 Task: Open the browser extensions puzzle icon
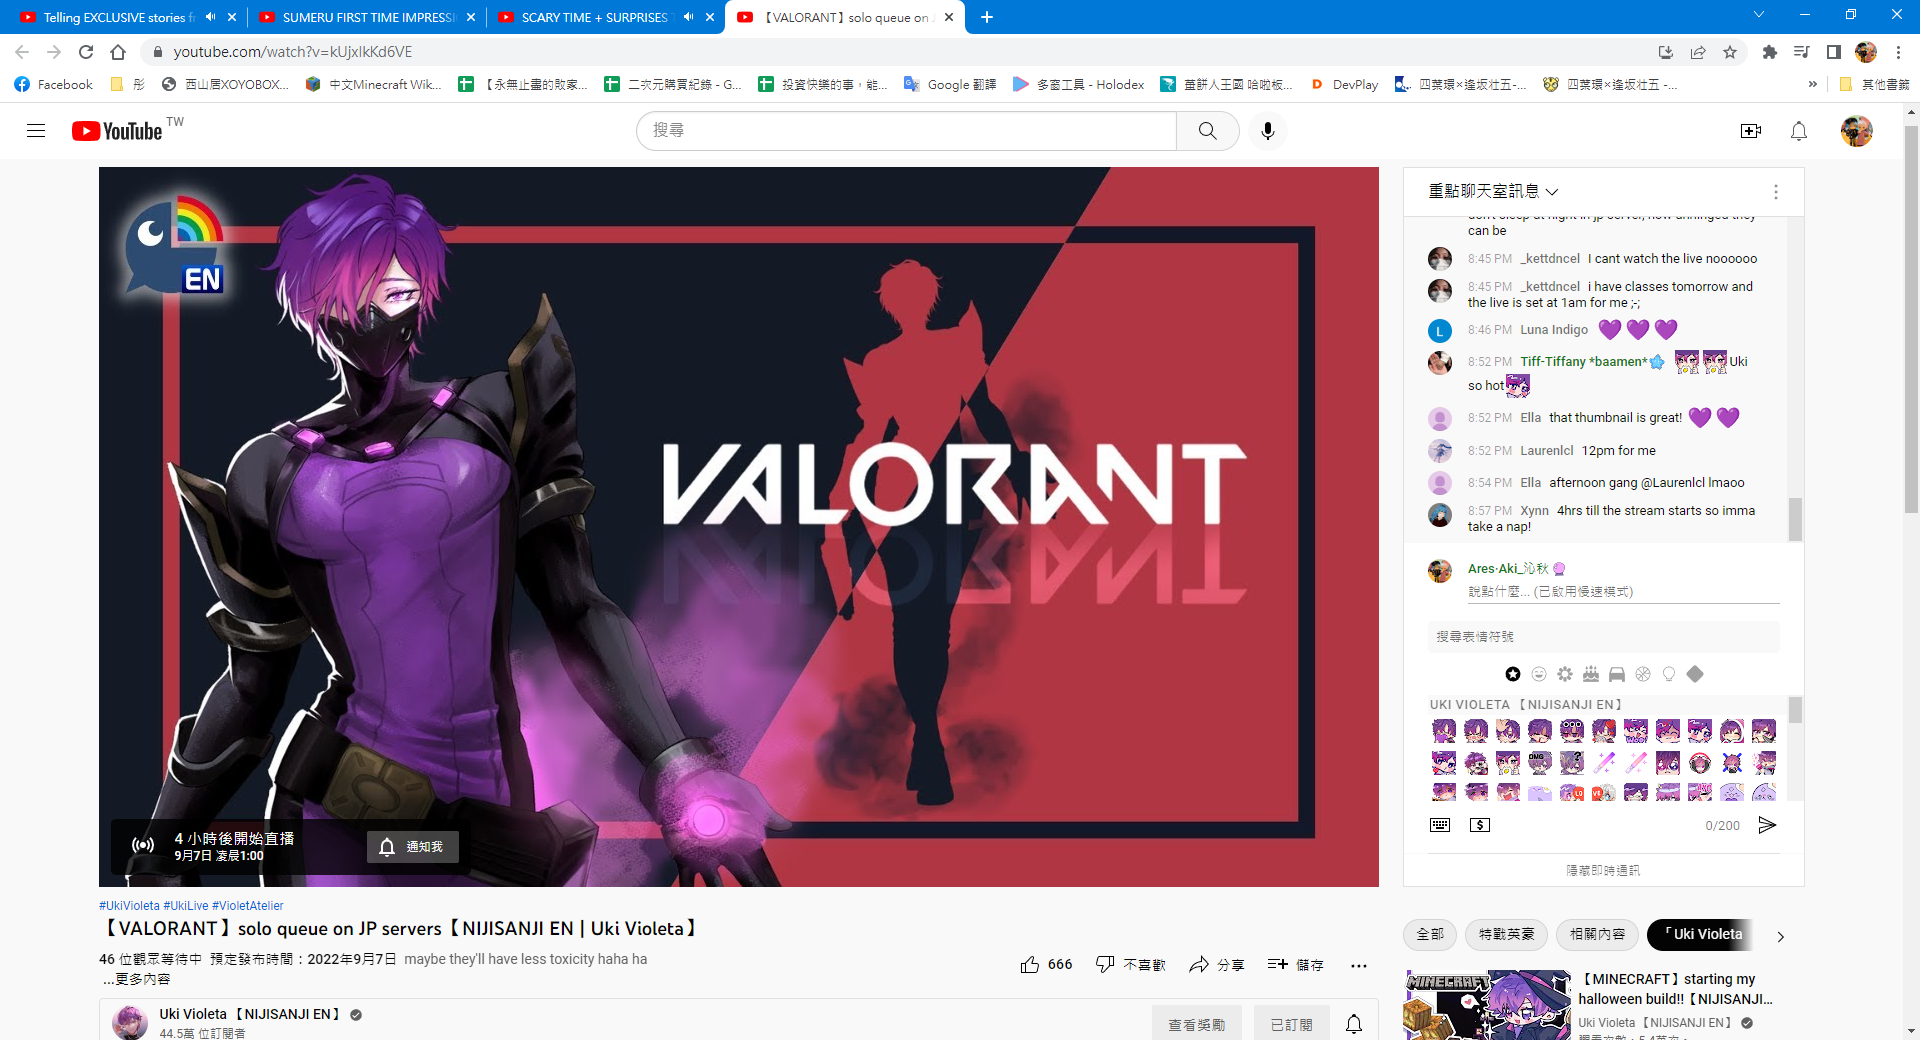(x=1769, y=52)
